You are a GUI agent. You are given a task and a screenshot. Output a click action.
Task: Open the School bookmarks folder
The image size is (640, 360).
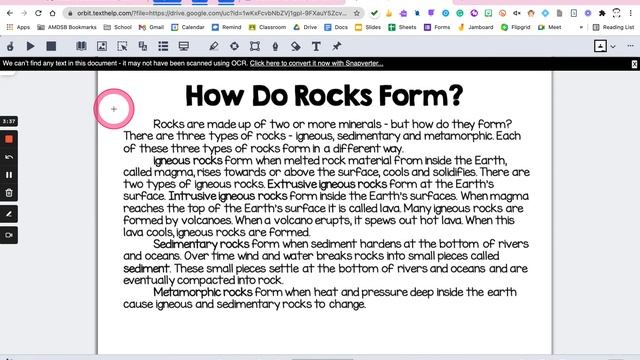(118, 27)
